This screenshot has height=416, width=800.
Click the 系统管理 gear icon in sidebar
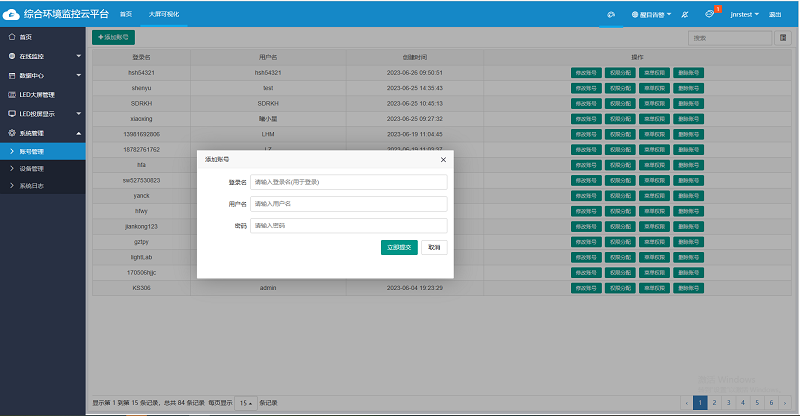point(11,132)
